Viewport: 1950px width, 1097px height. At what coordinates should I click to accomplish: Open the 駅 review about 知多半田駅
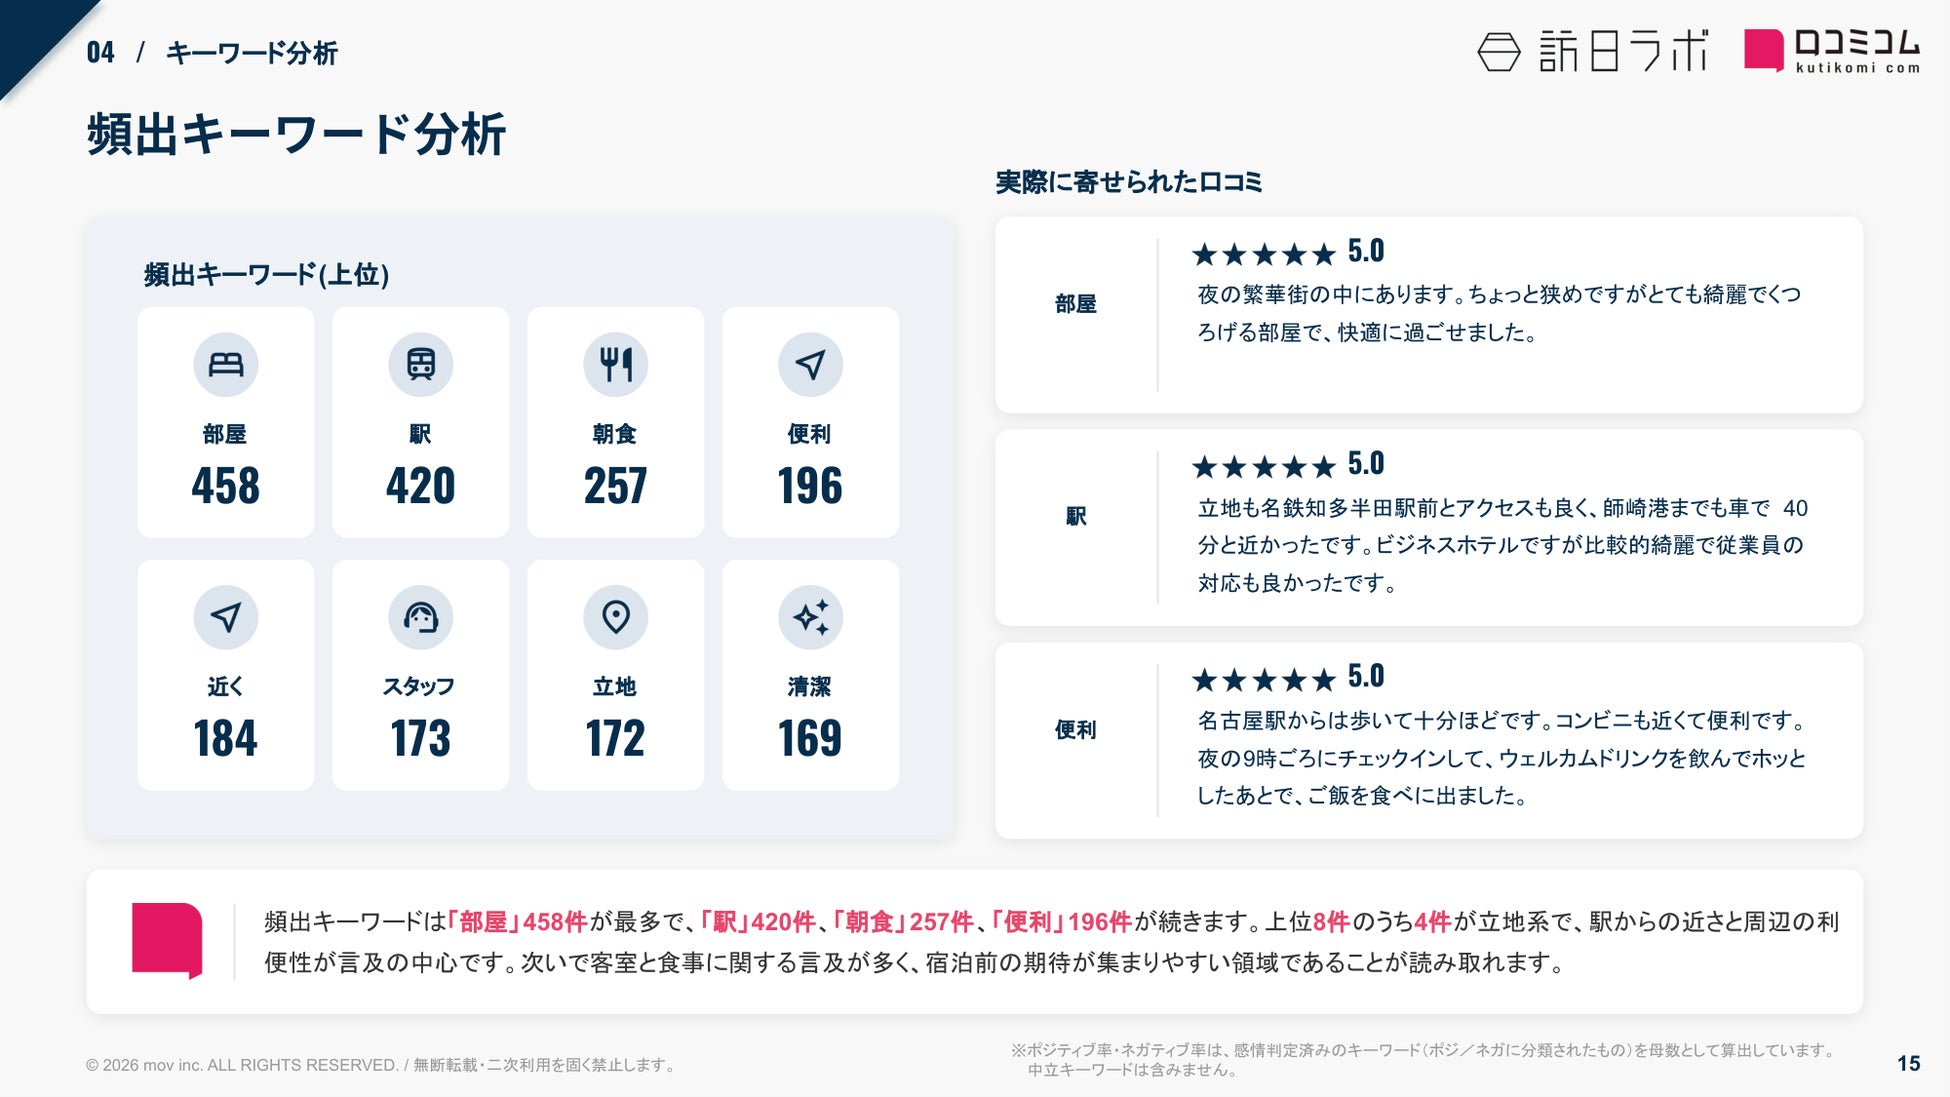[x=1429, y=528]
